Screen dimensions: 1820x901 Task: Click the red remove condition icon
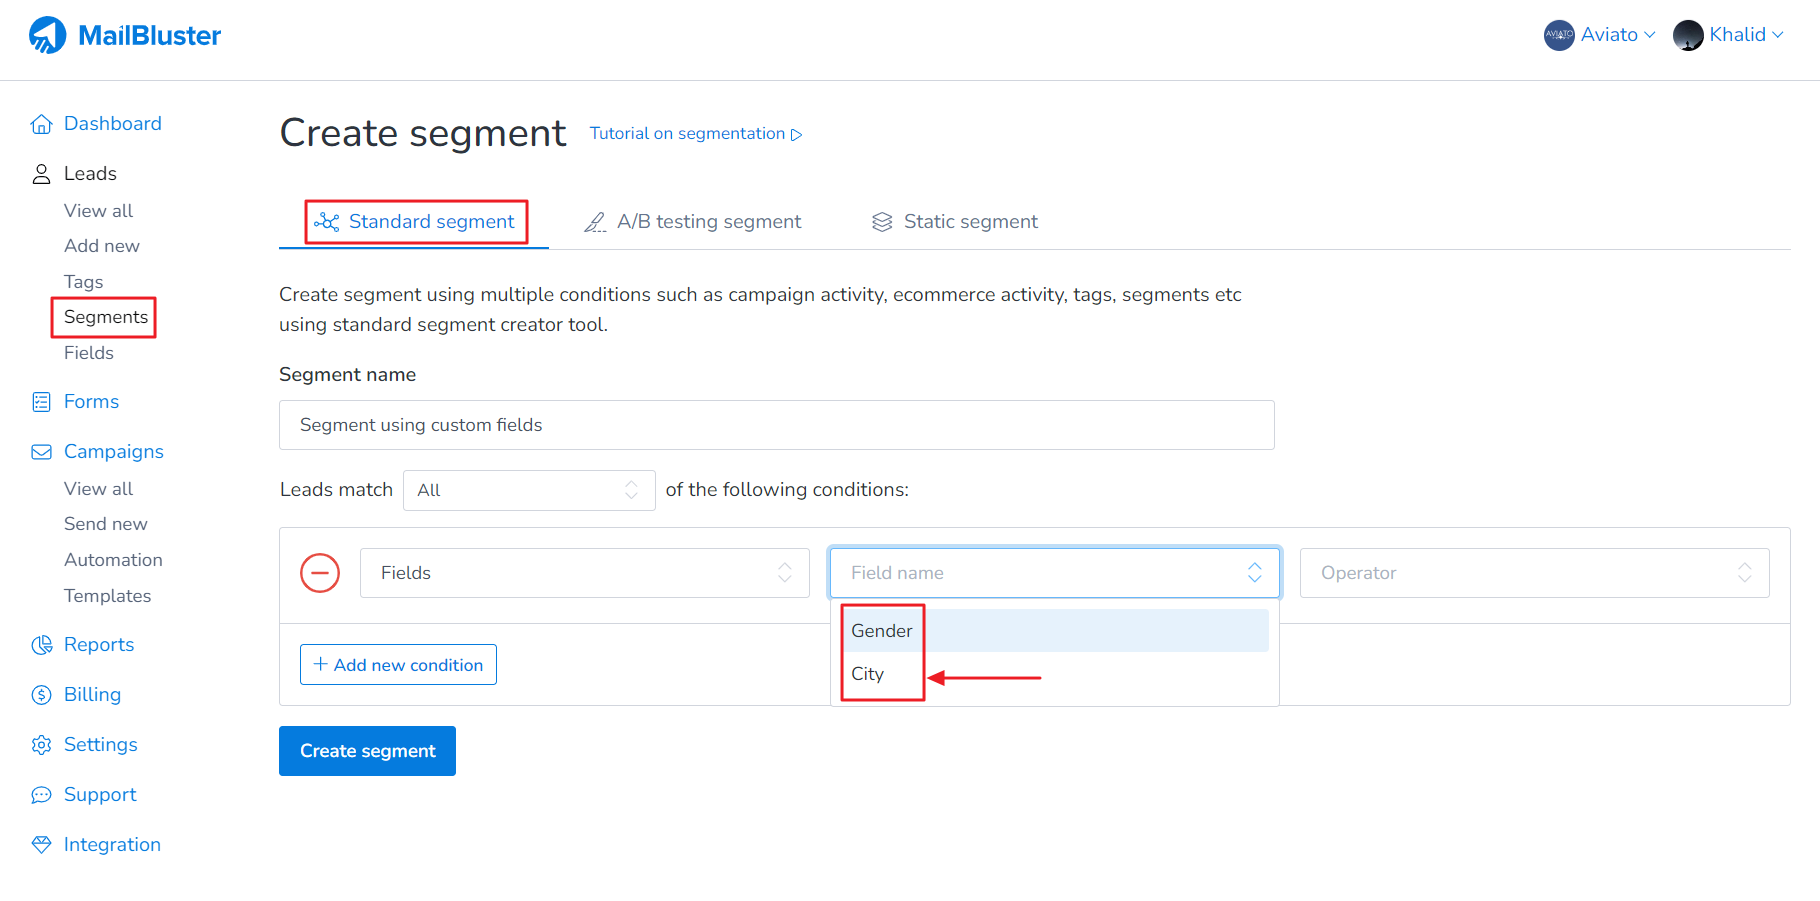pos(320,573)
